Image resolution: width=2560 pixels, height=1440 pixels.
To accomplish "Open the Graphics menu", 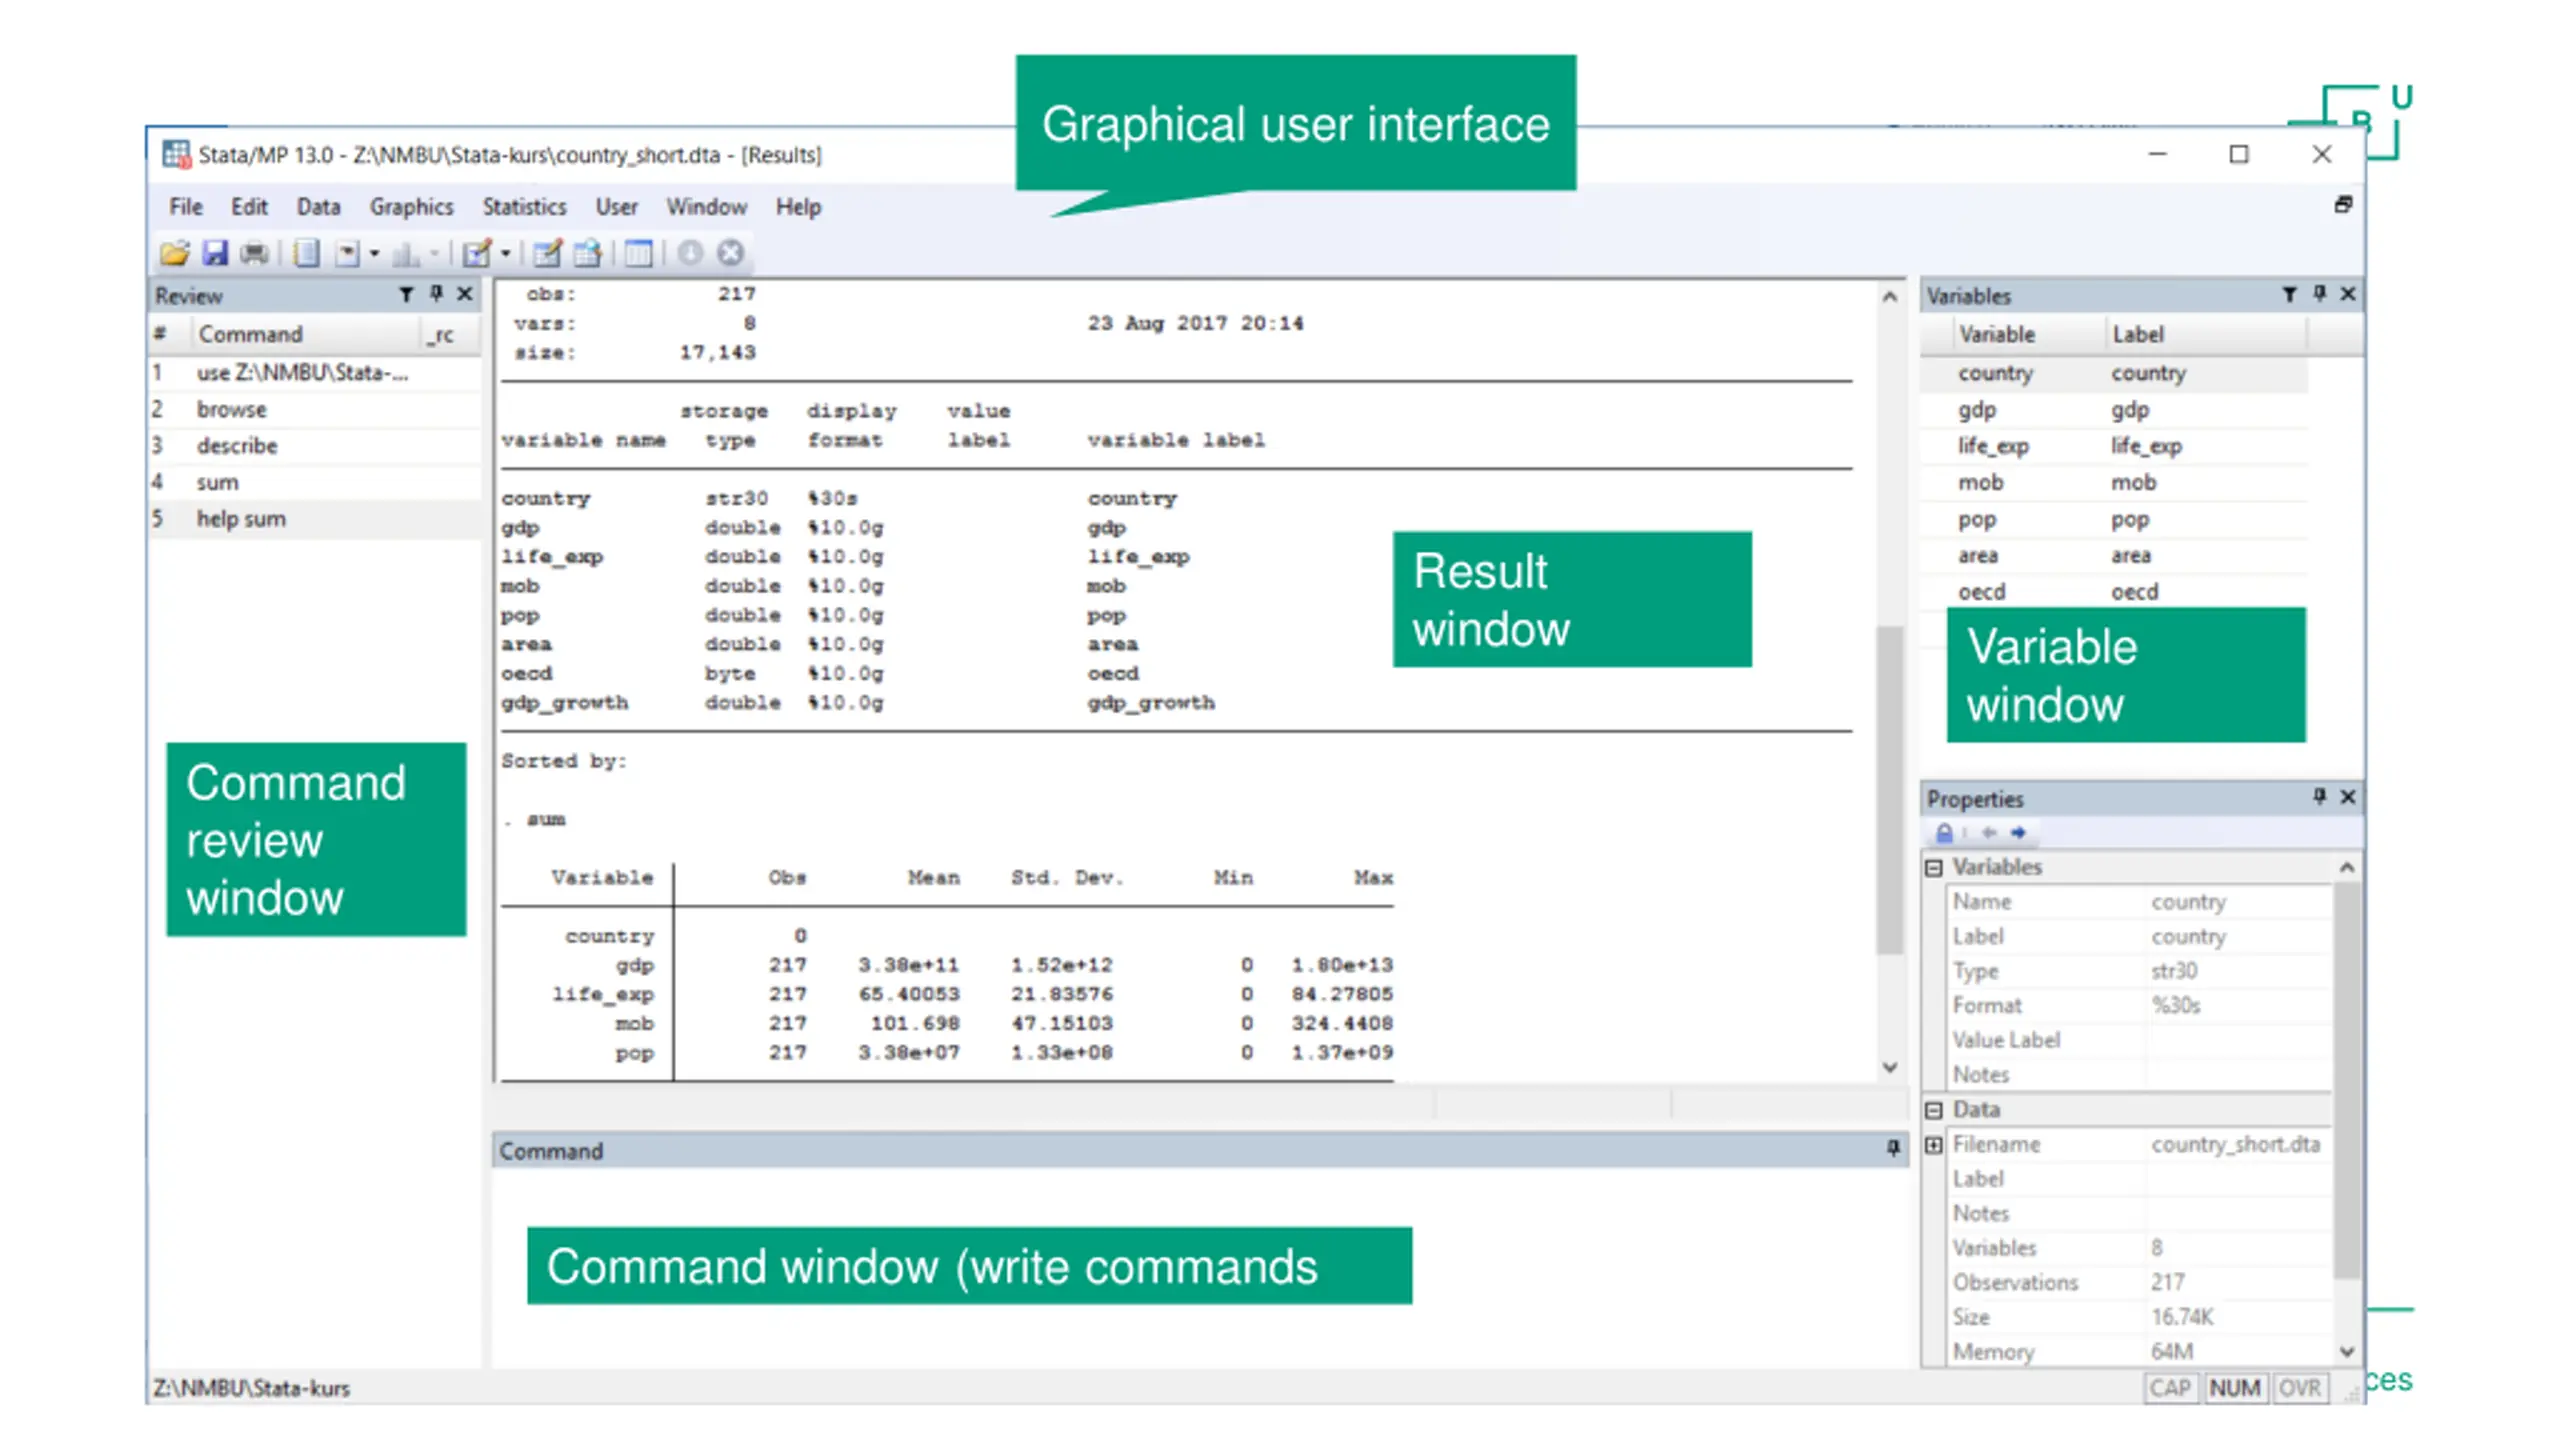I will [x=411, y=207].
